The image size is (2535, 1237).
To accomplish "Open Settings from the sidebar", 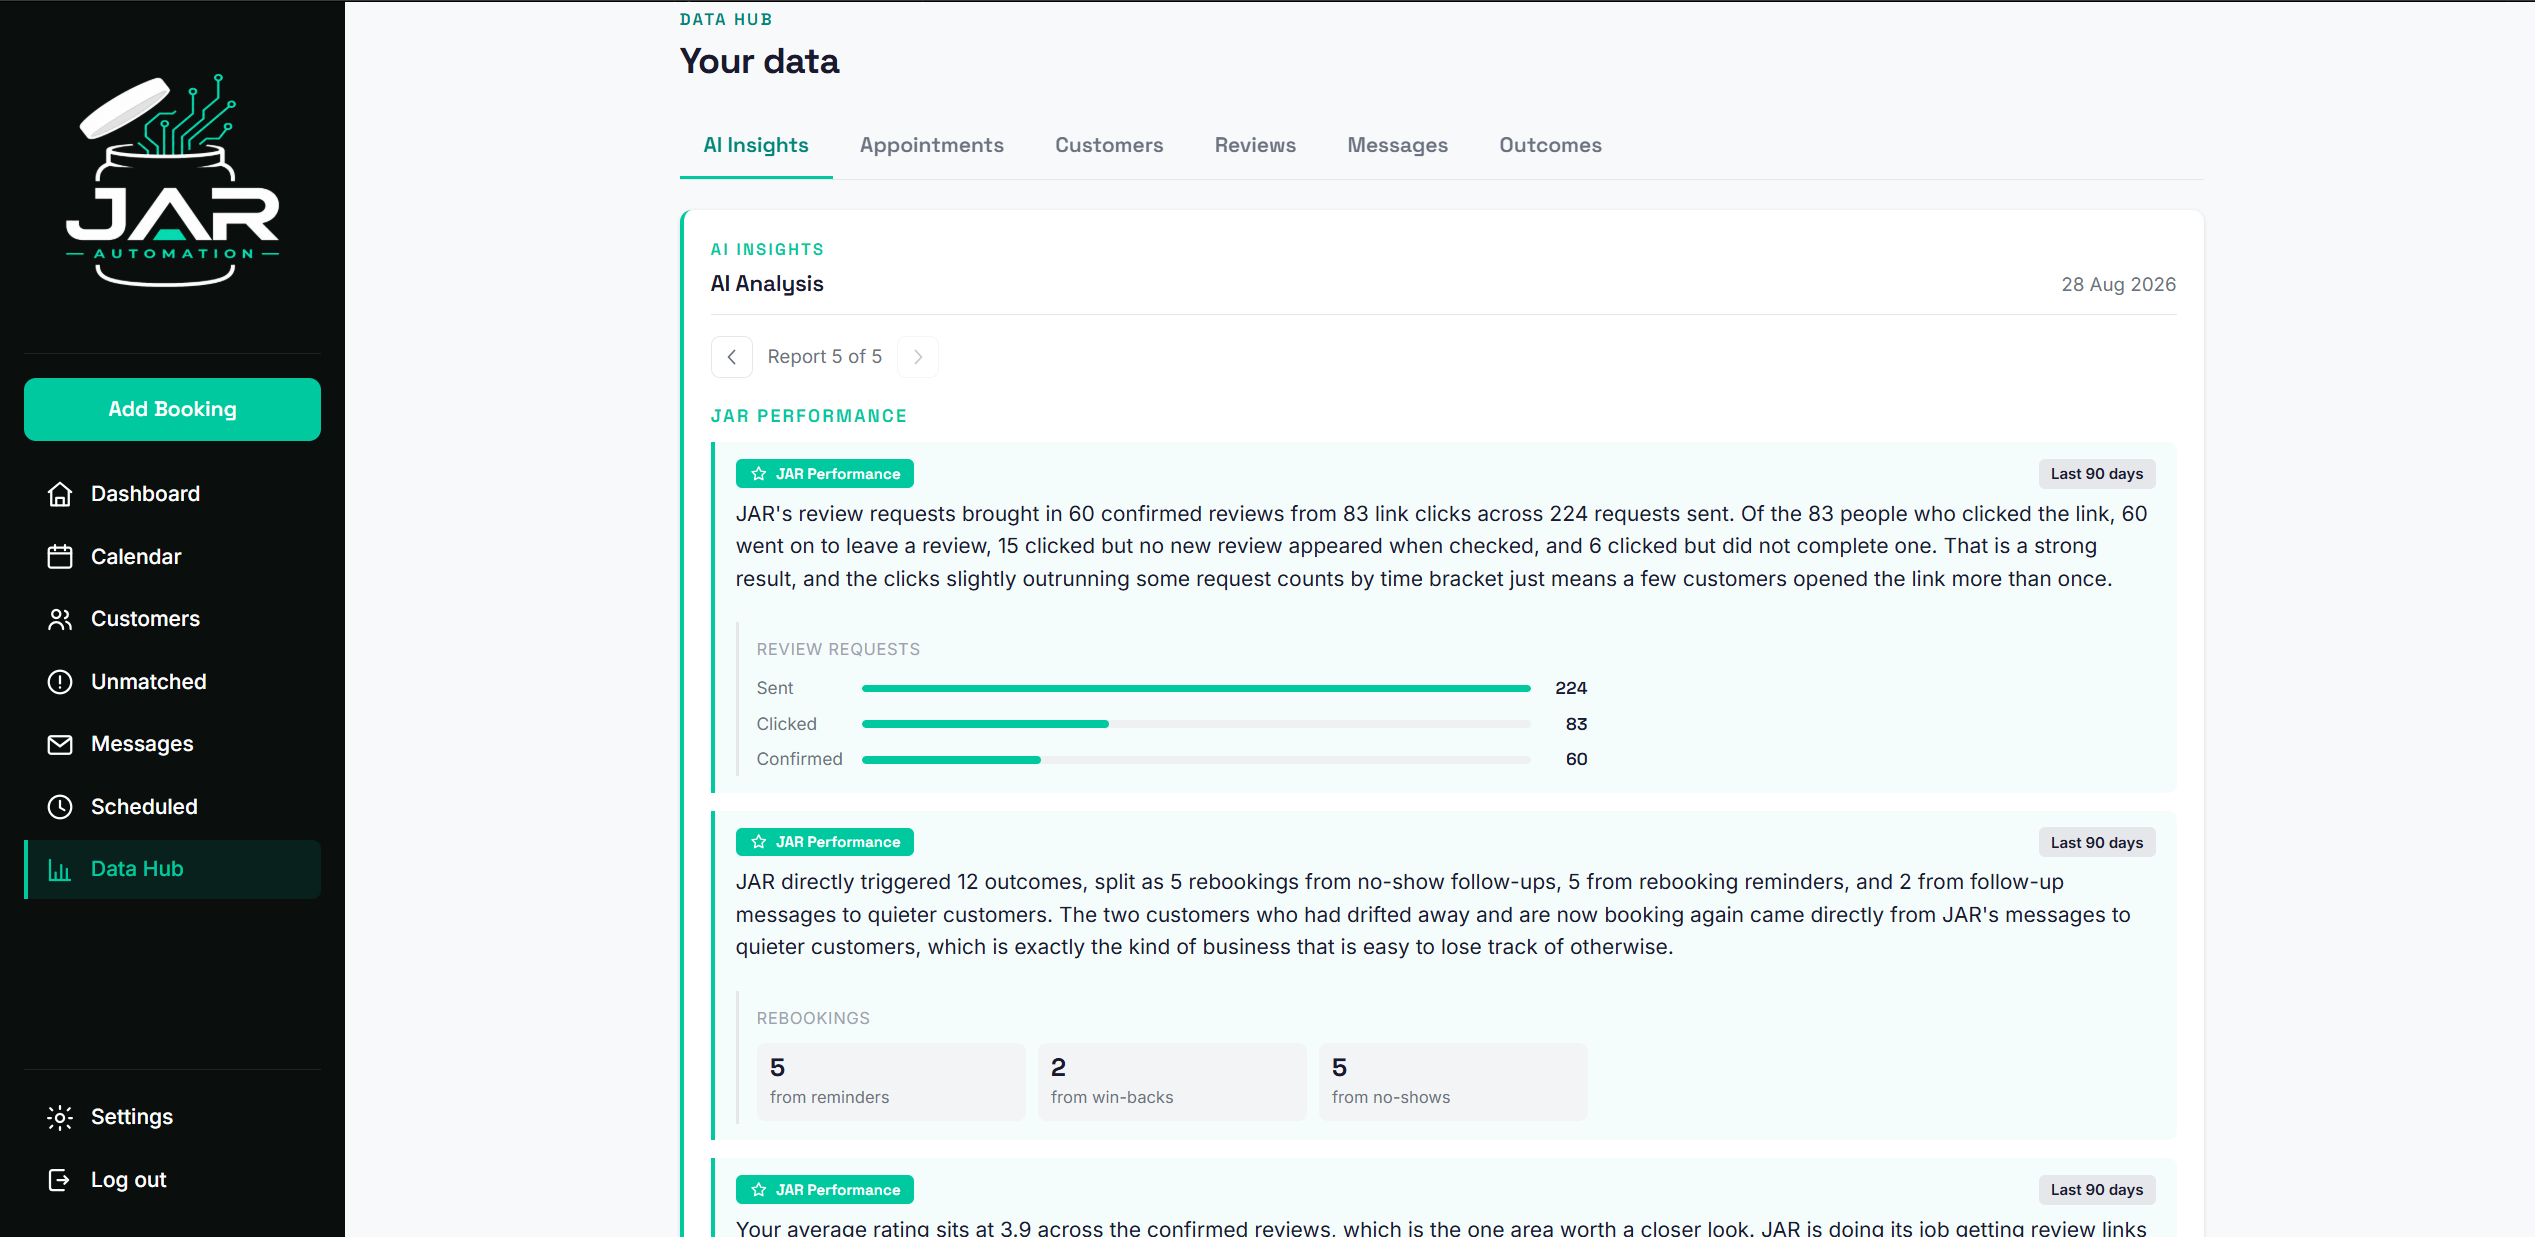I will point(172,1117).
